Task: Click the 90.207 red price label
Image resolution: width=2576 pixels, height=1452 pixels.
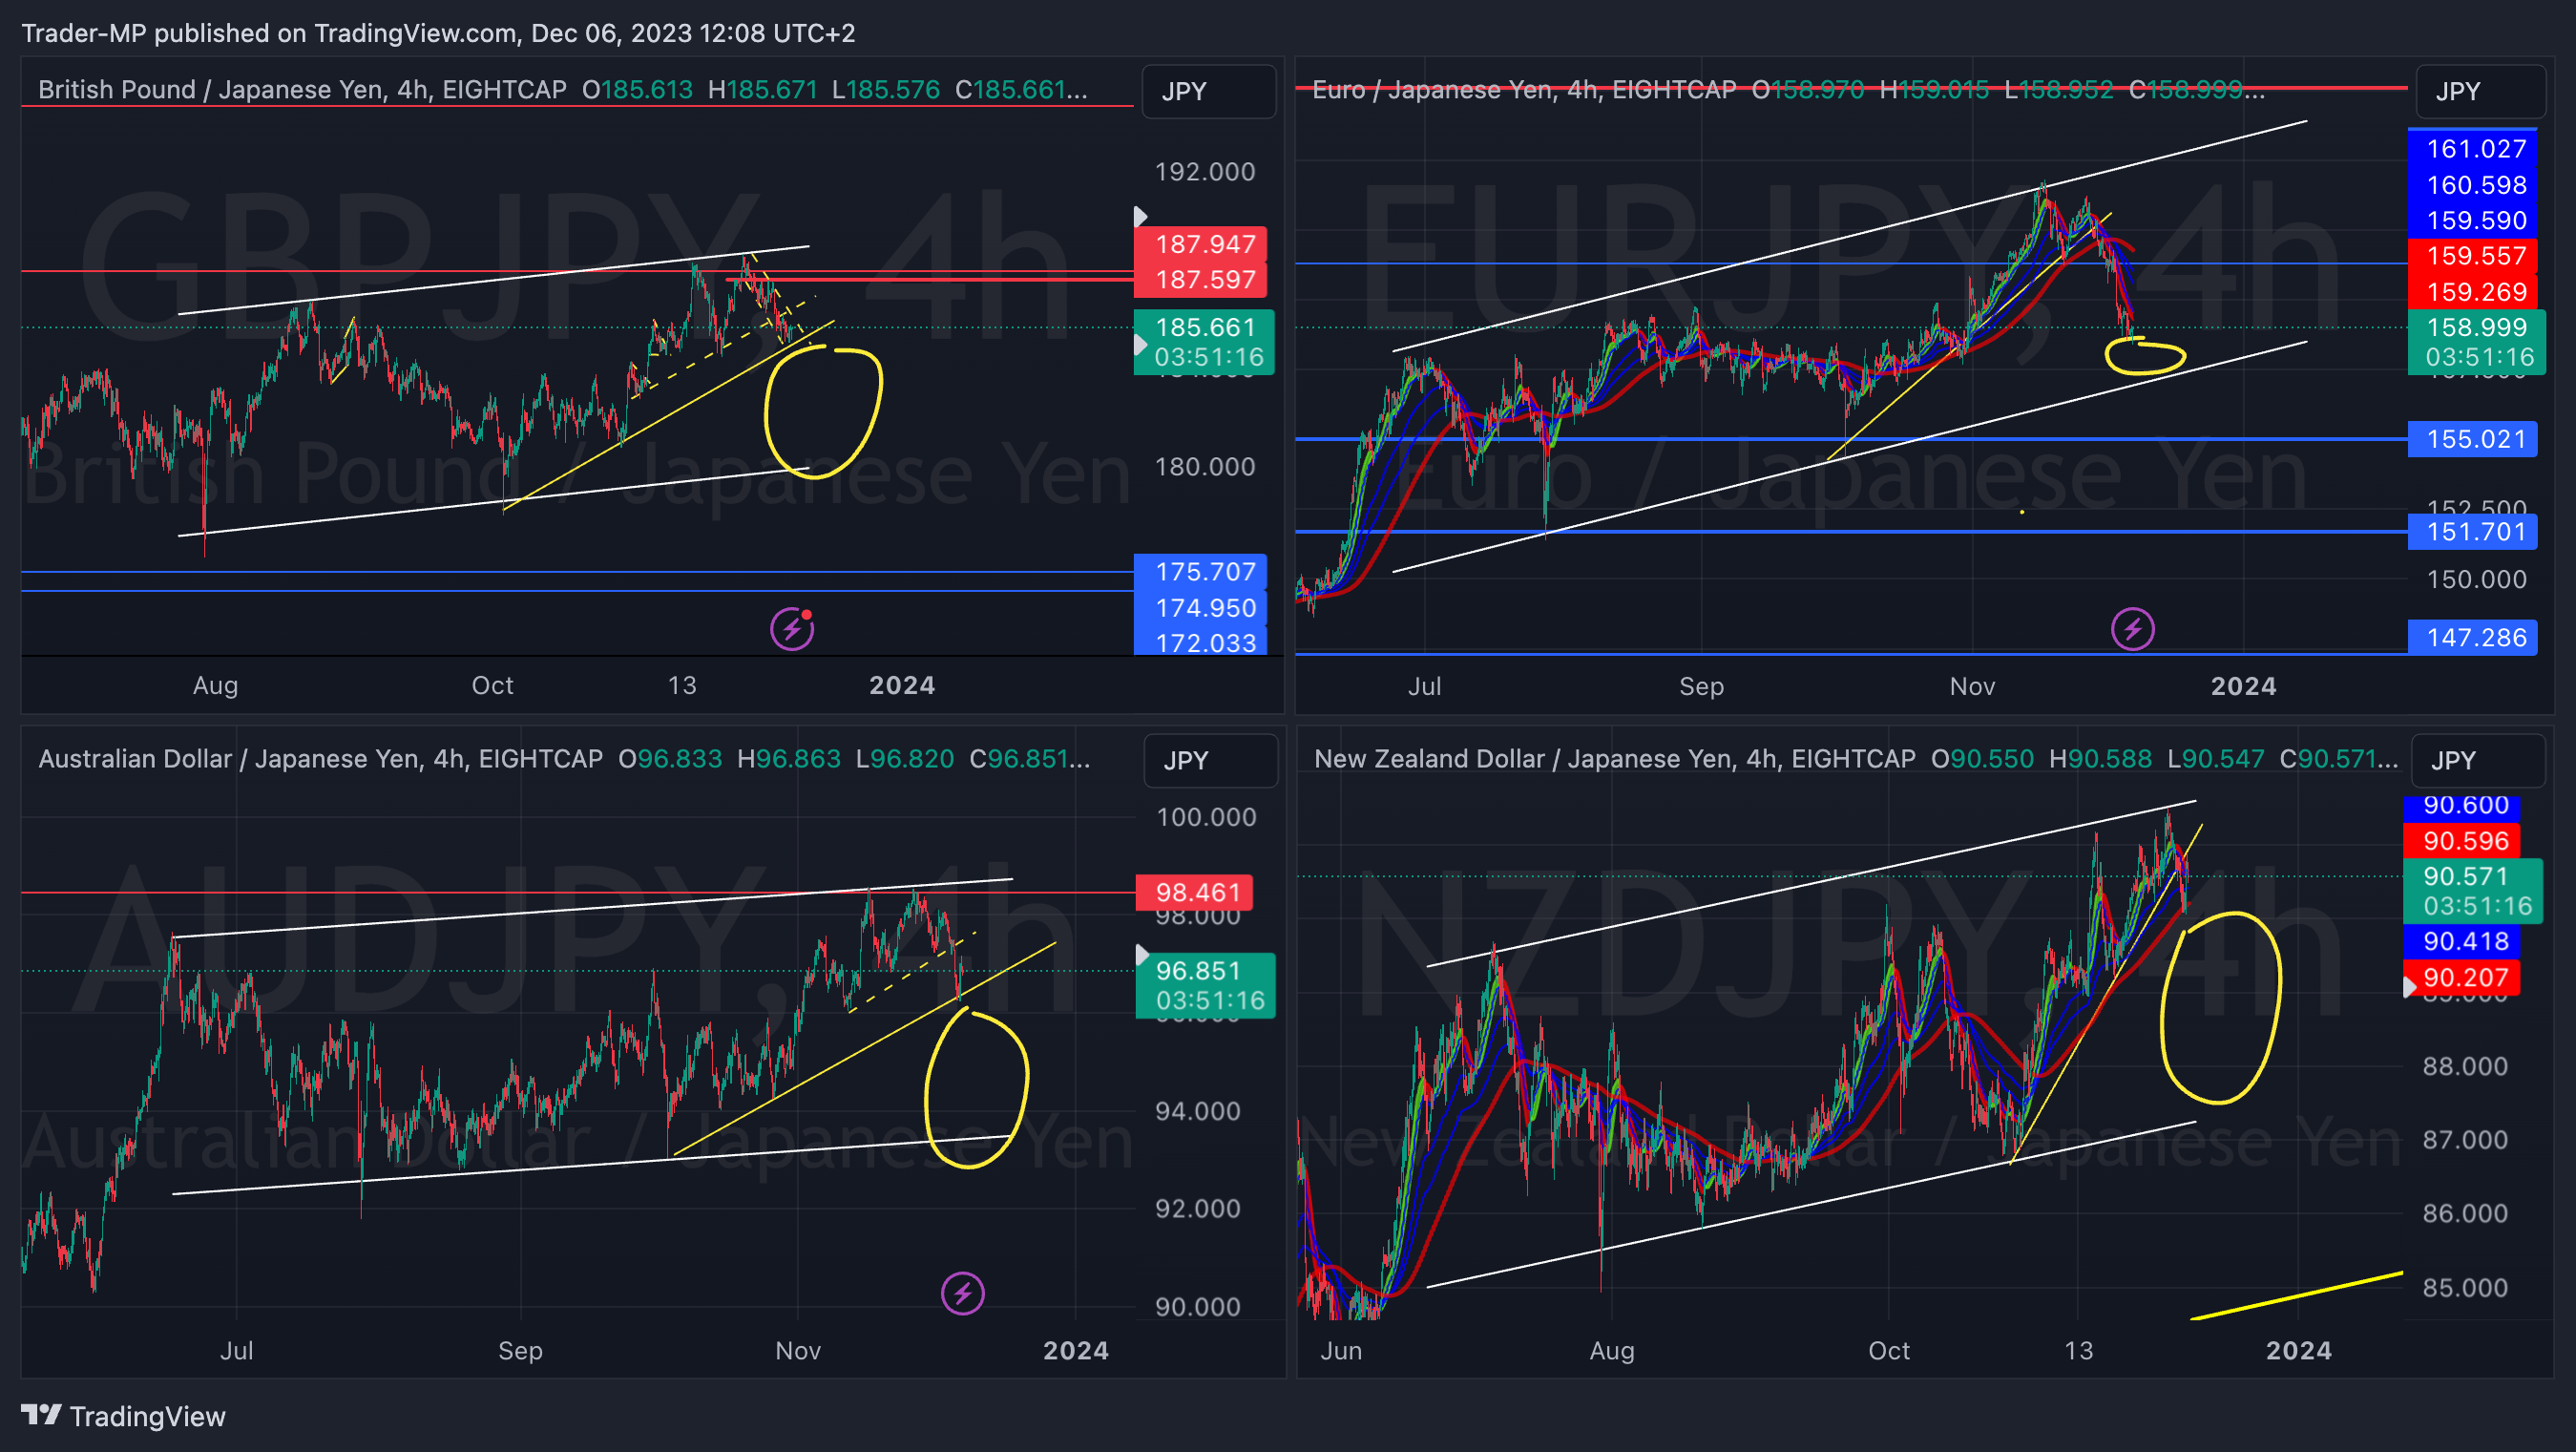Action: [x=2461, y=977]
